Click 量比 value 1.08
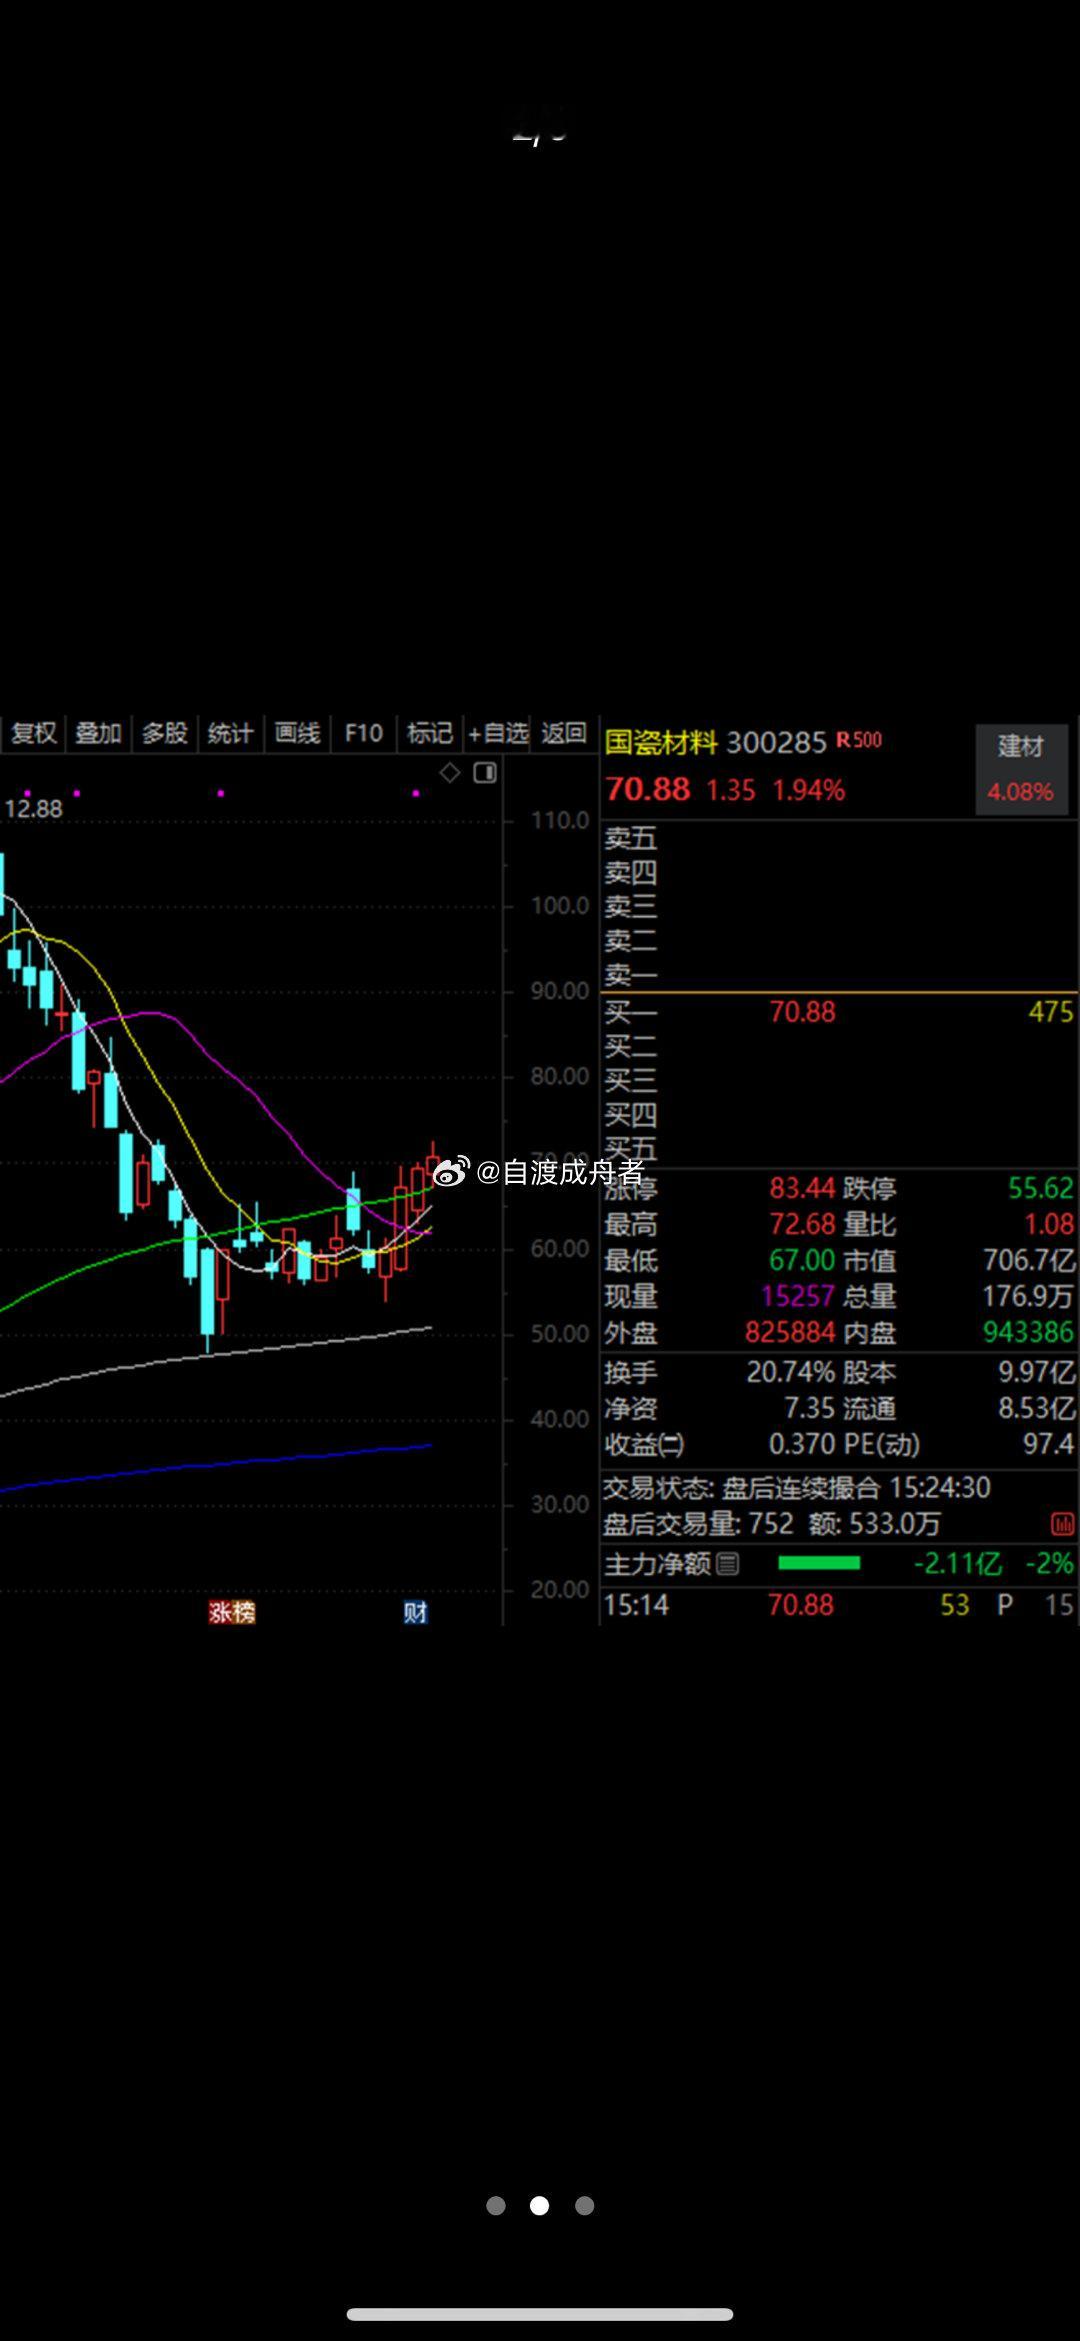 point(1049,1224)
